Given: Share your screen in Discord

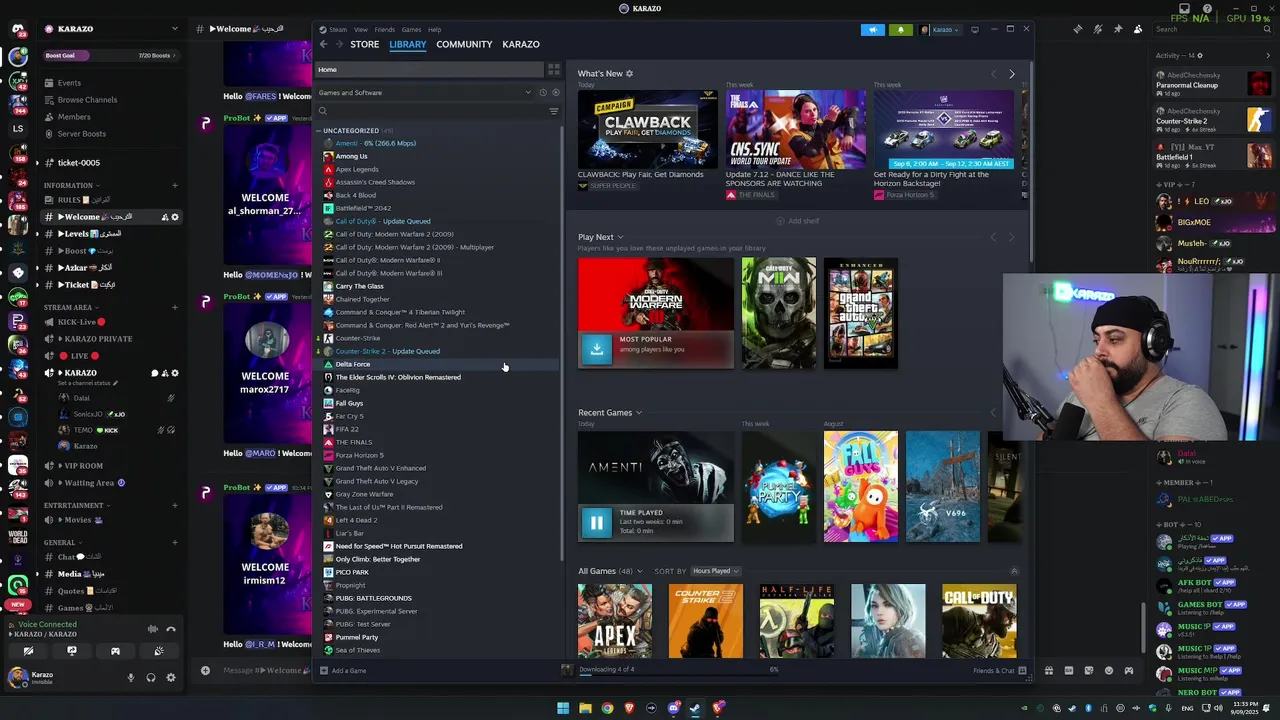Looking at the screenshot, I should pos(72,651).
